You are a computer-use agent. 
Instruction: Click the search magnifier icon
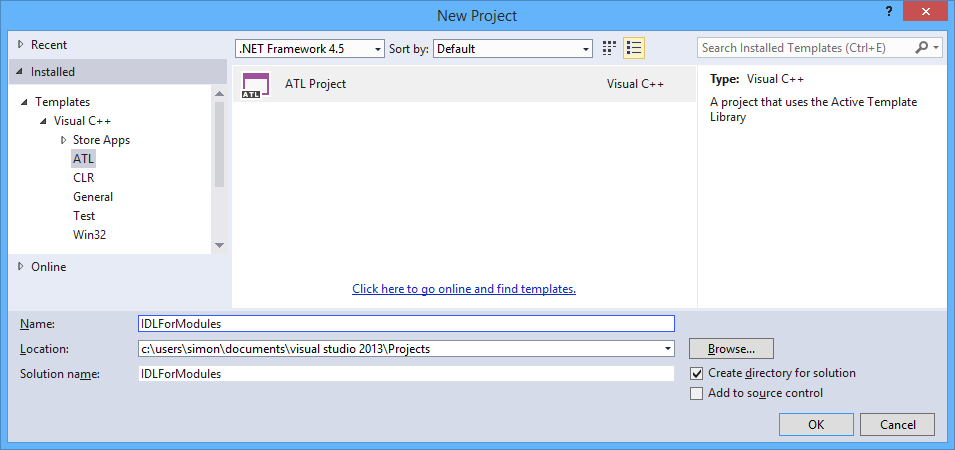pos(922,47)
